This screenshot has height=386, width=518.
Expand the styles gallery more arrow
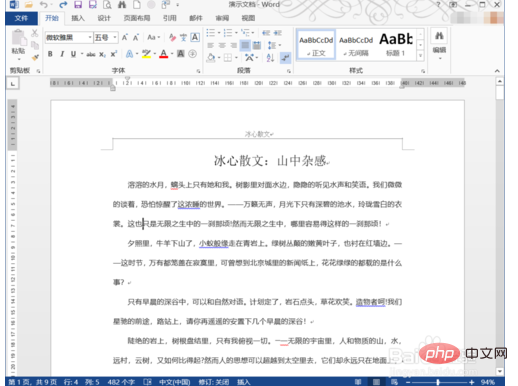[420, 56]
